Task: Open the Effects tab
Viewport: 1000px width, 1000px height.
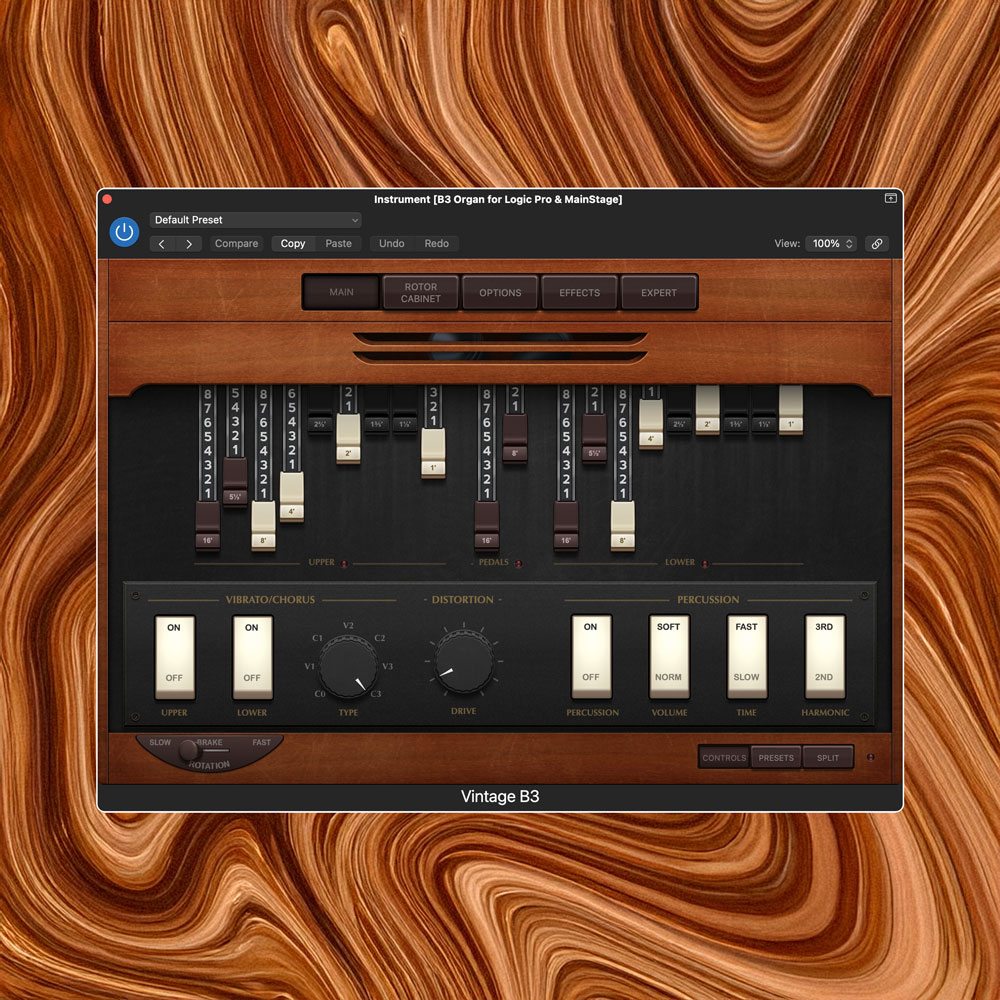Action: (579, 293)
